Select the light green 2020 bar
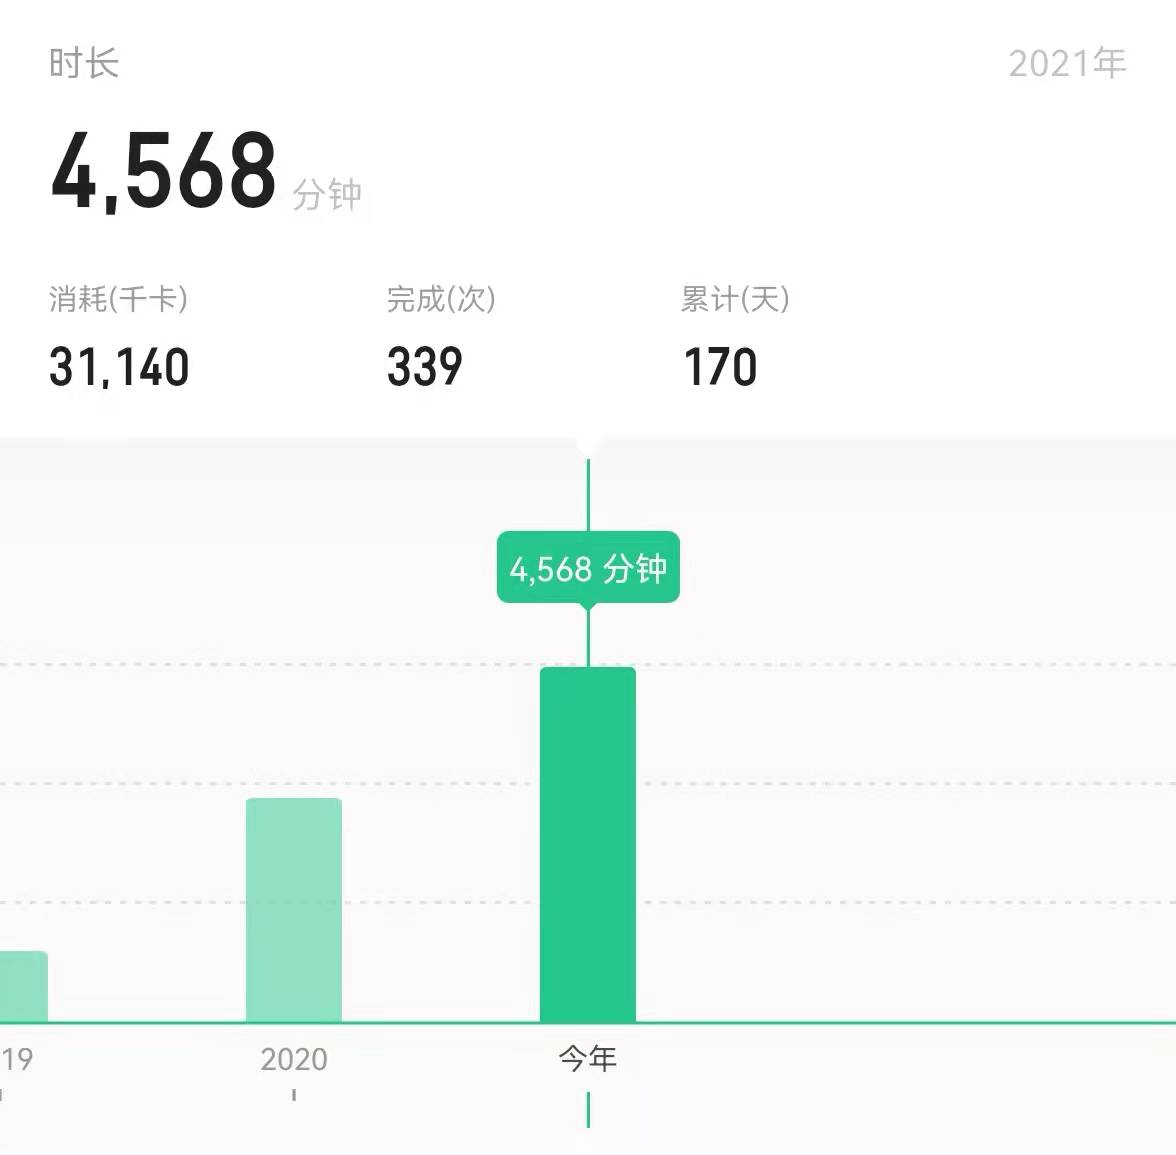The width and height of the screenshot is (1176, 1155). 294,910
